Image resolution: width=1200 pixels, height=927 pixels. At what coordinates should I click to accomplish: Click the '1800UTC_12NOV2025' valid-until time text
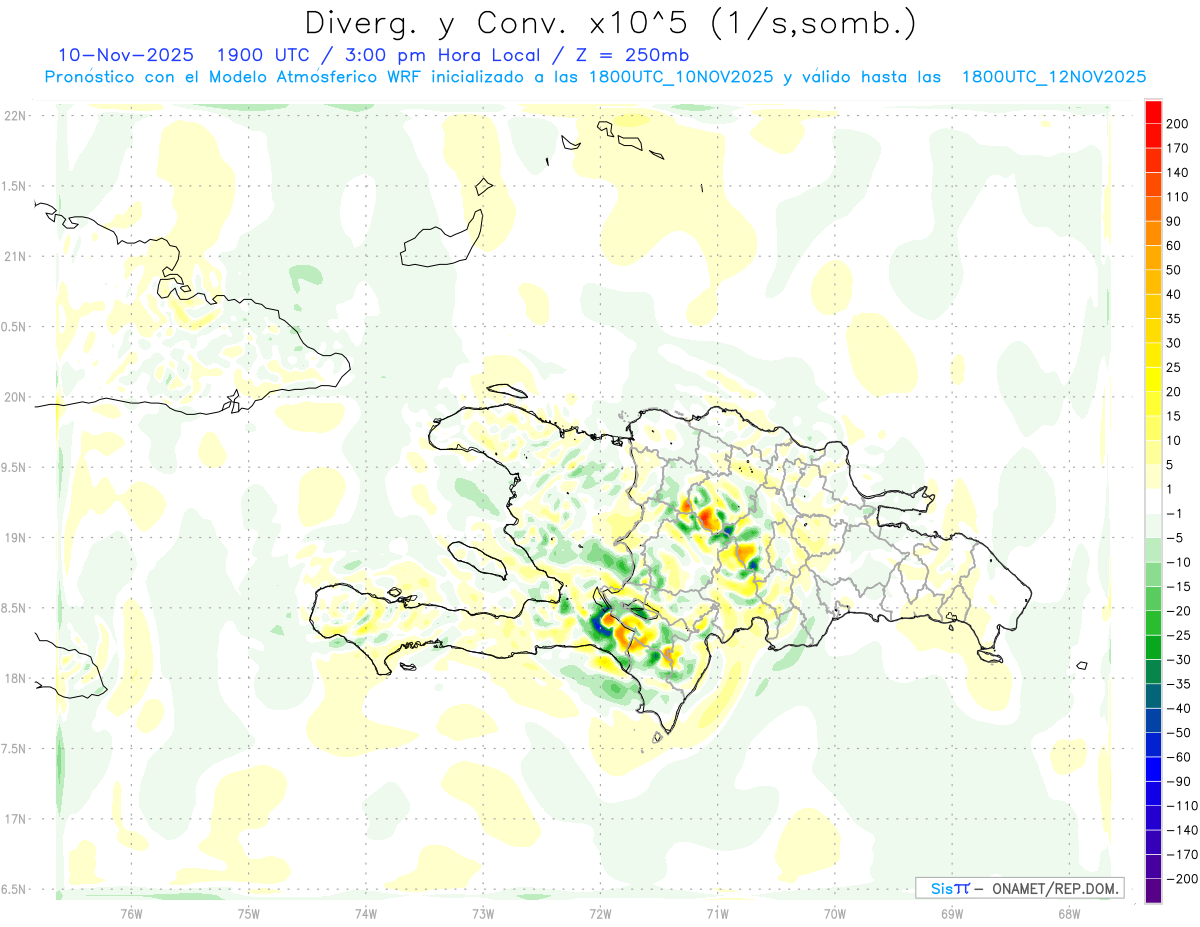(1053, 77)
